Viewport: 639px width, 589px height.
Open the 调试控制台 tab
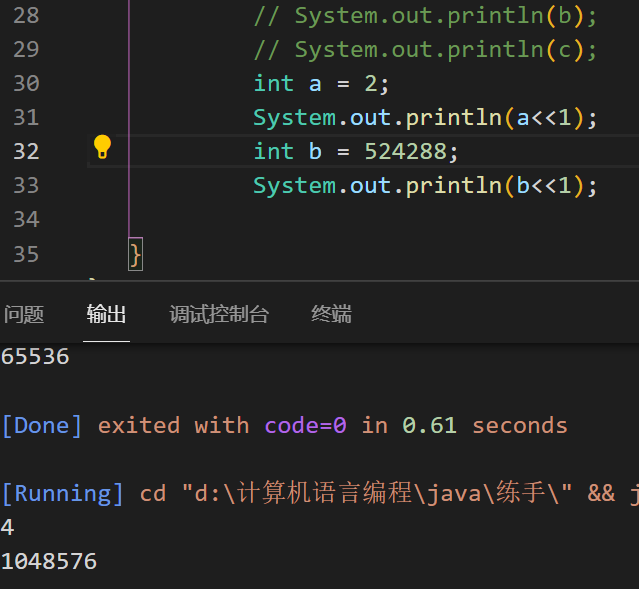click(x=219, y=315)
